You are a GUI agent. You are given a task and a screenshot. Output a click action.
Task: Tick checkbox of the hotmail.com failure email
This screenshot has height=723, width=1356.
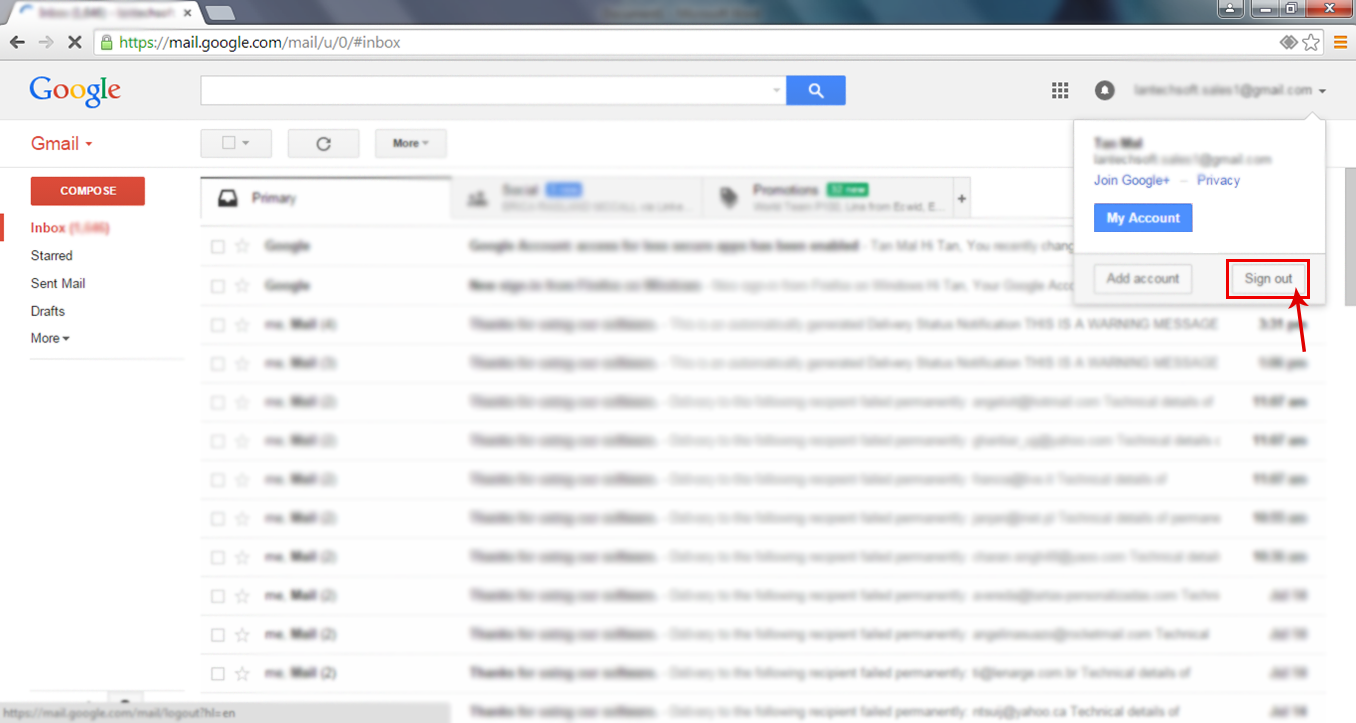[x=218, y=402]
